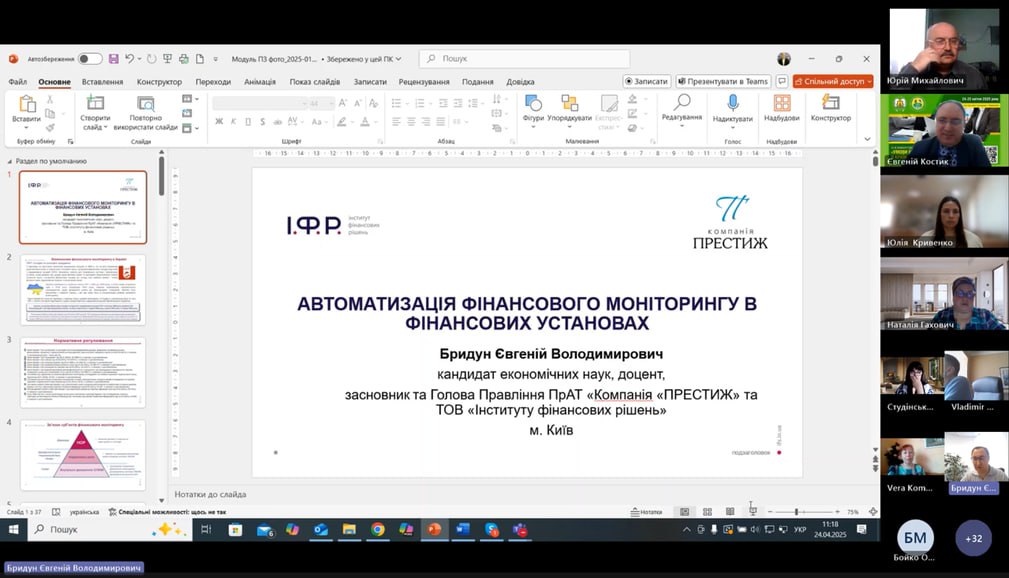Toggle Нотатки notes pane in status bar
The height and width of the screenshot is (578, 1009).
(646, 512)
